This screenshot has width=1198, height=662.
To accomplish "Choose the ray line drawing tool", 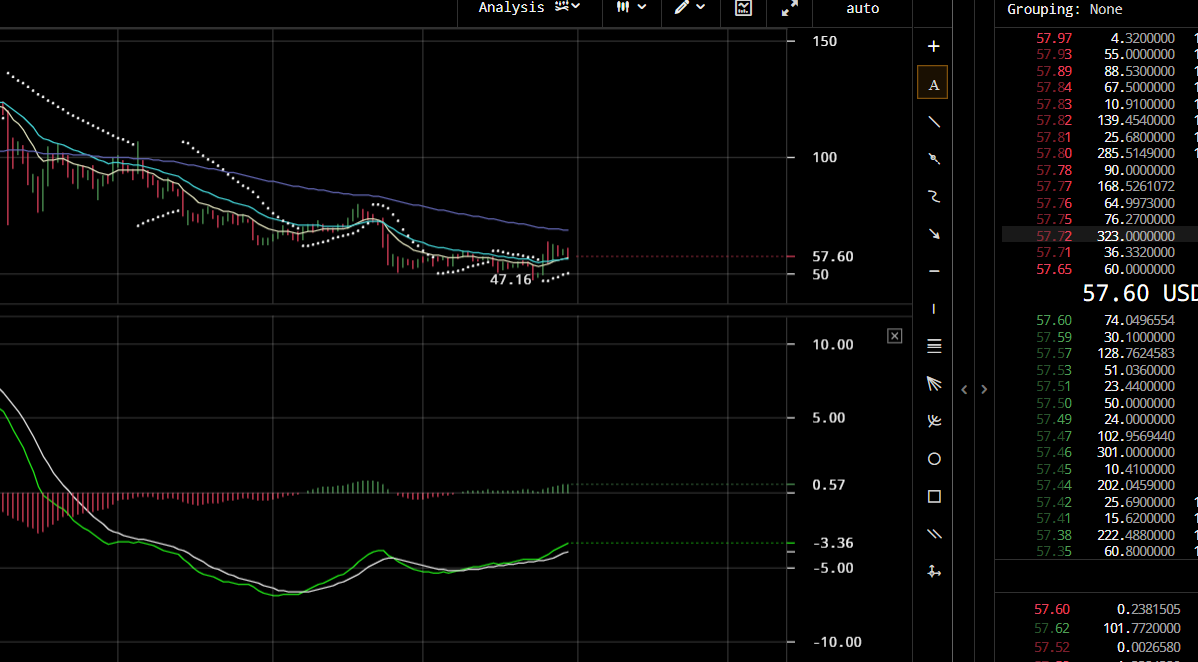I will (x=933, y=159).
